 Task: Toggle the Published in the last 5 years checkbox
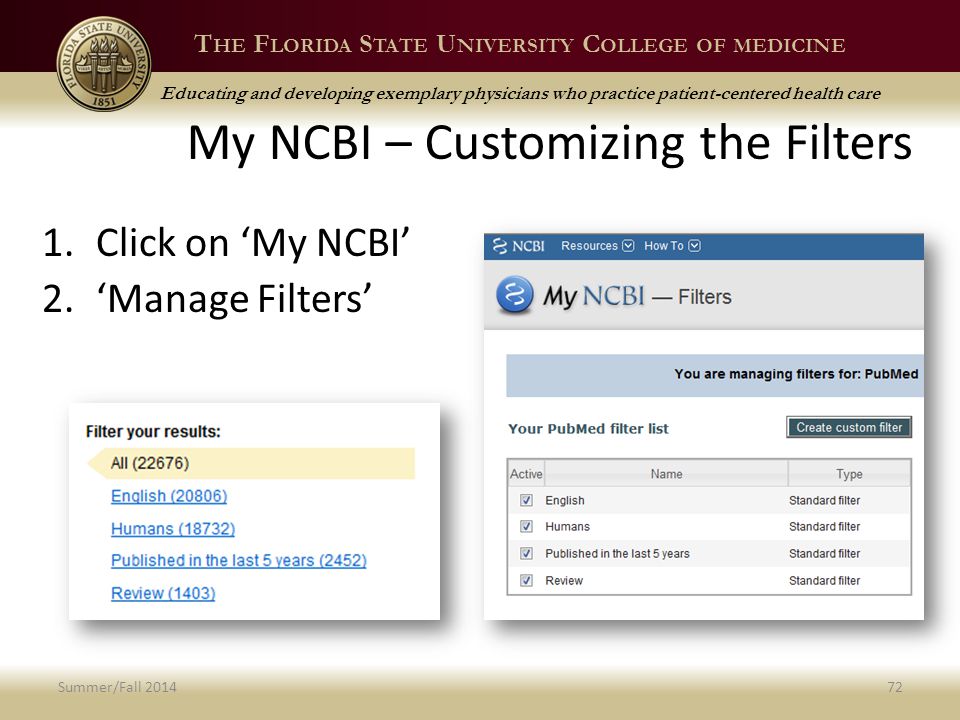click(x=526, y=553)
